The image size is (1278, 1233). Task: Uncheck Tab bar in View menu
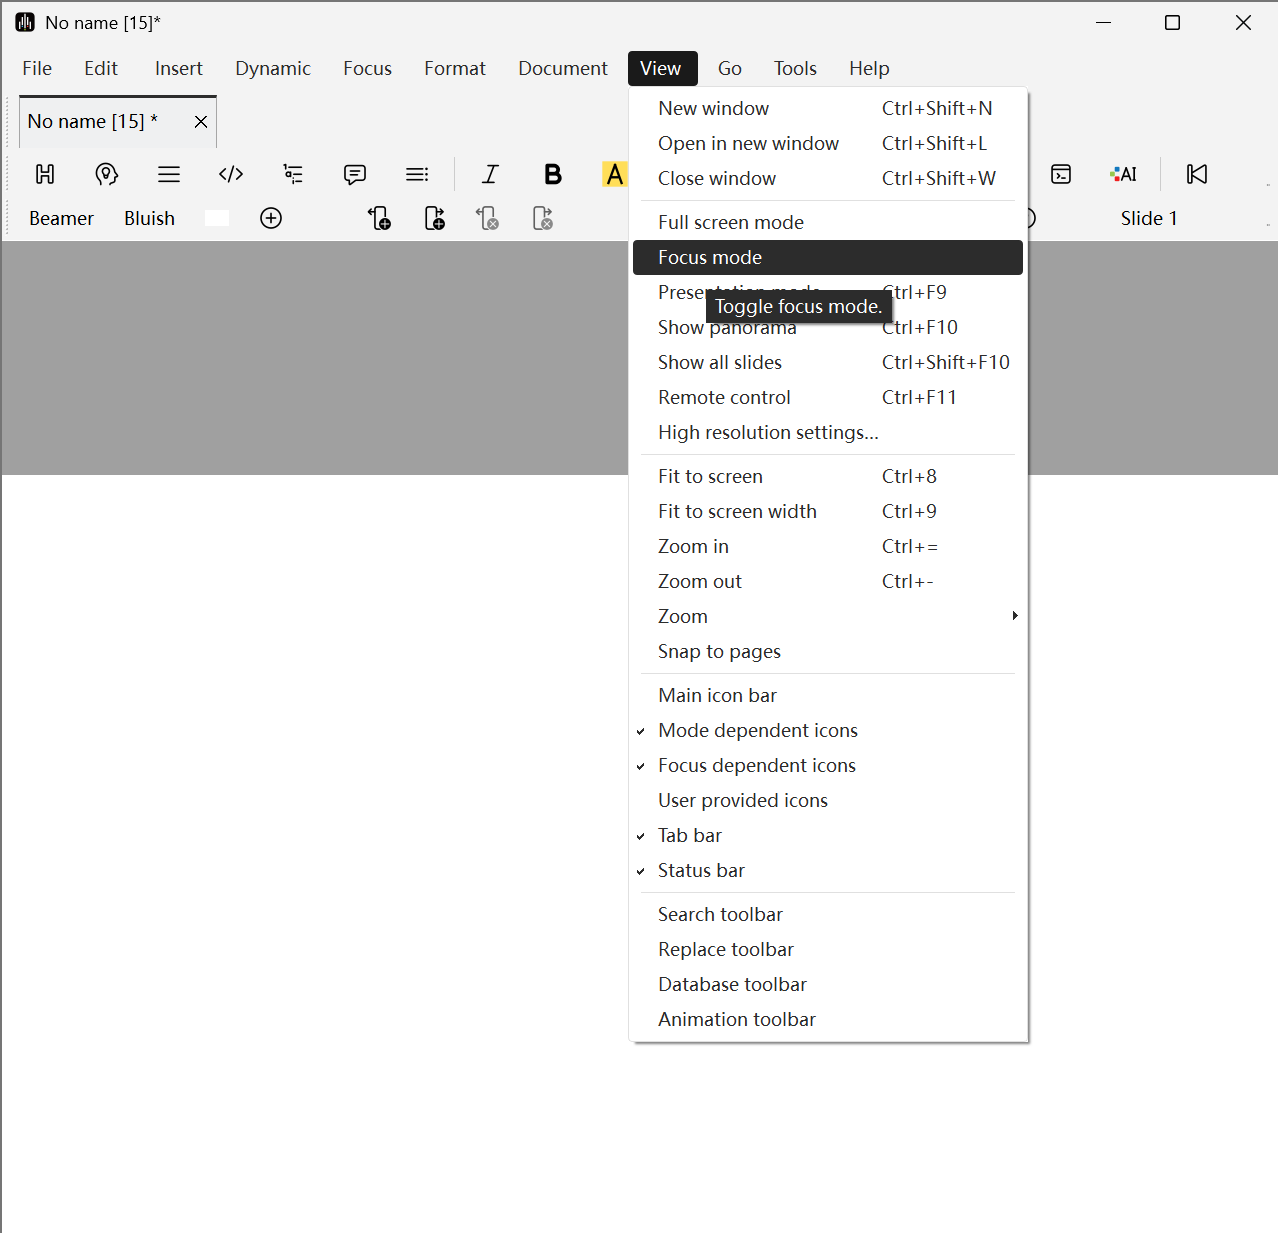click(689, 835)
